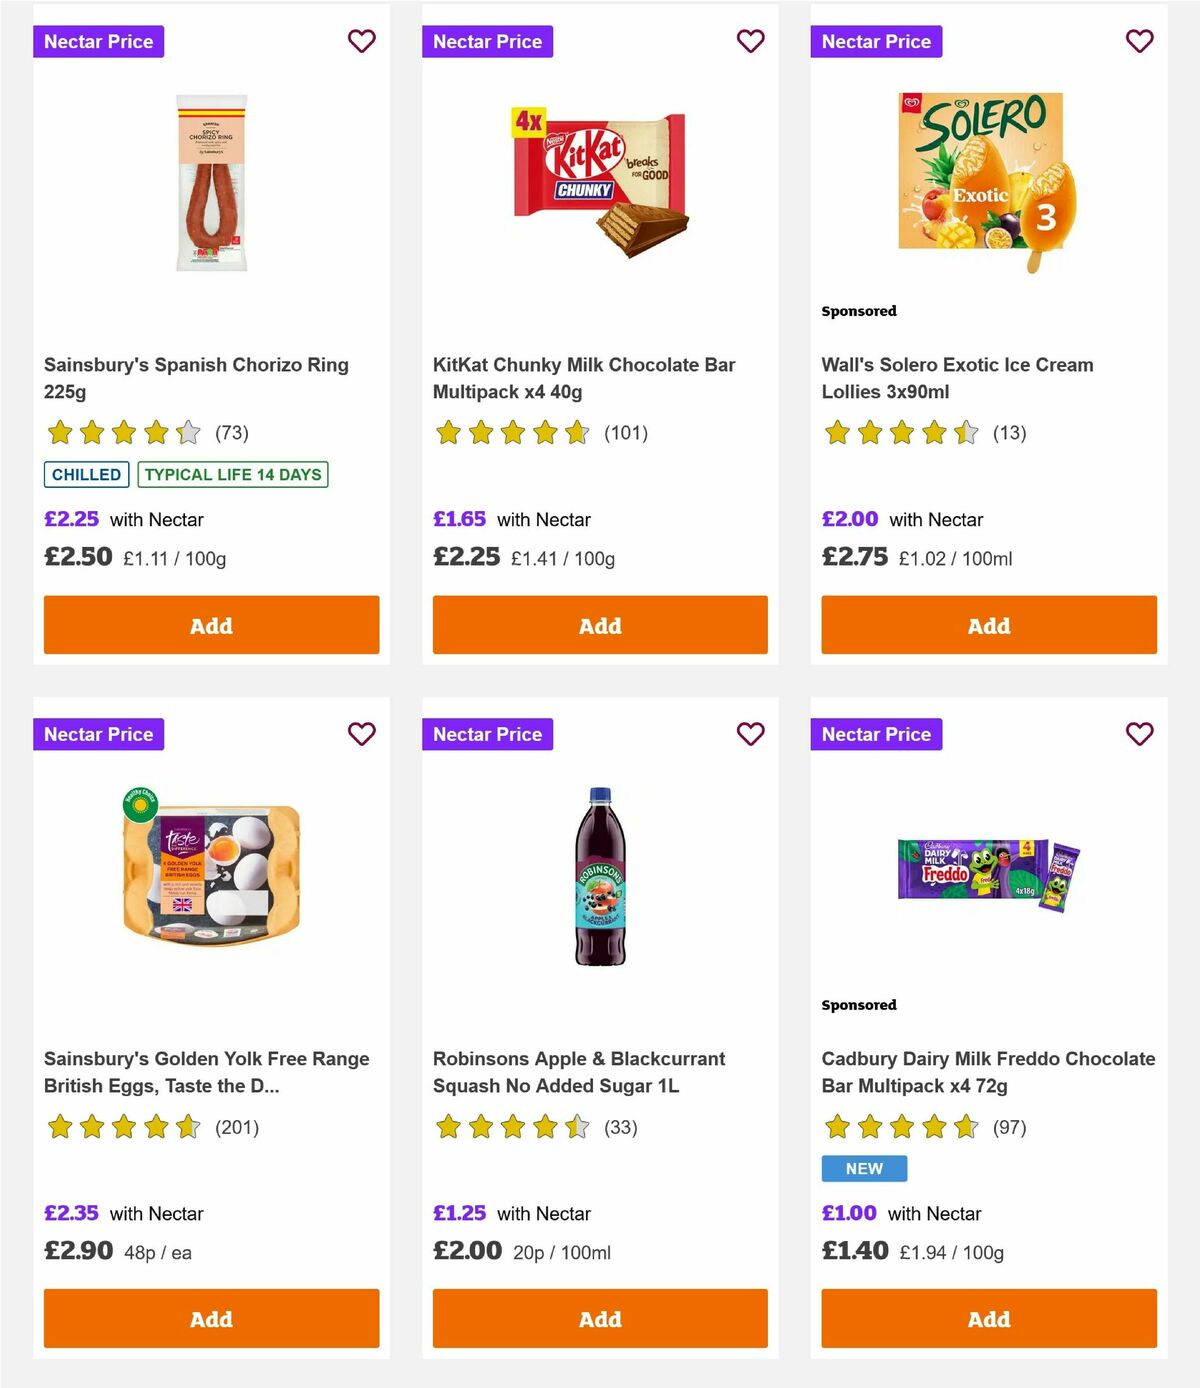Open reviews (97) for Cadbury Freddo
This screenshot has width=1200, height=1388.
tap(1009, 1127)
